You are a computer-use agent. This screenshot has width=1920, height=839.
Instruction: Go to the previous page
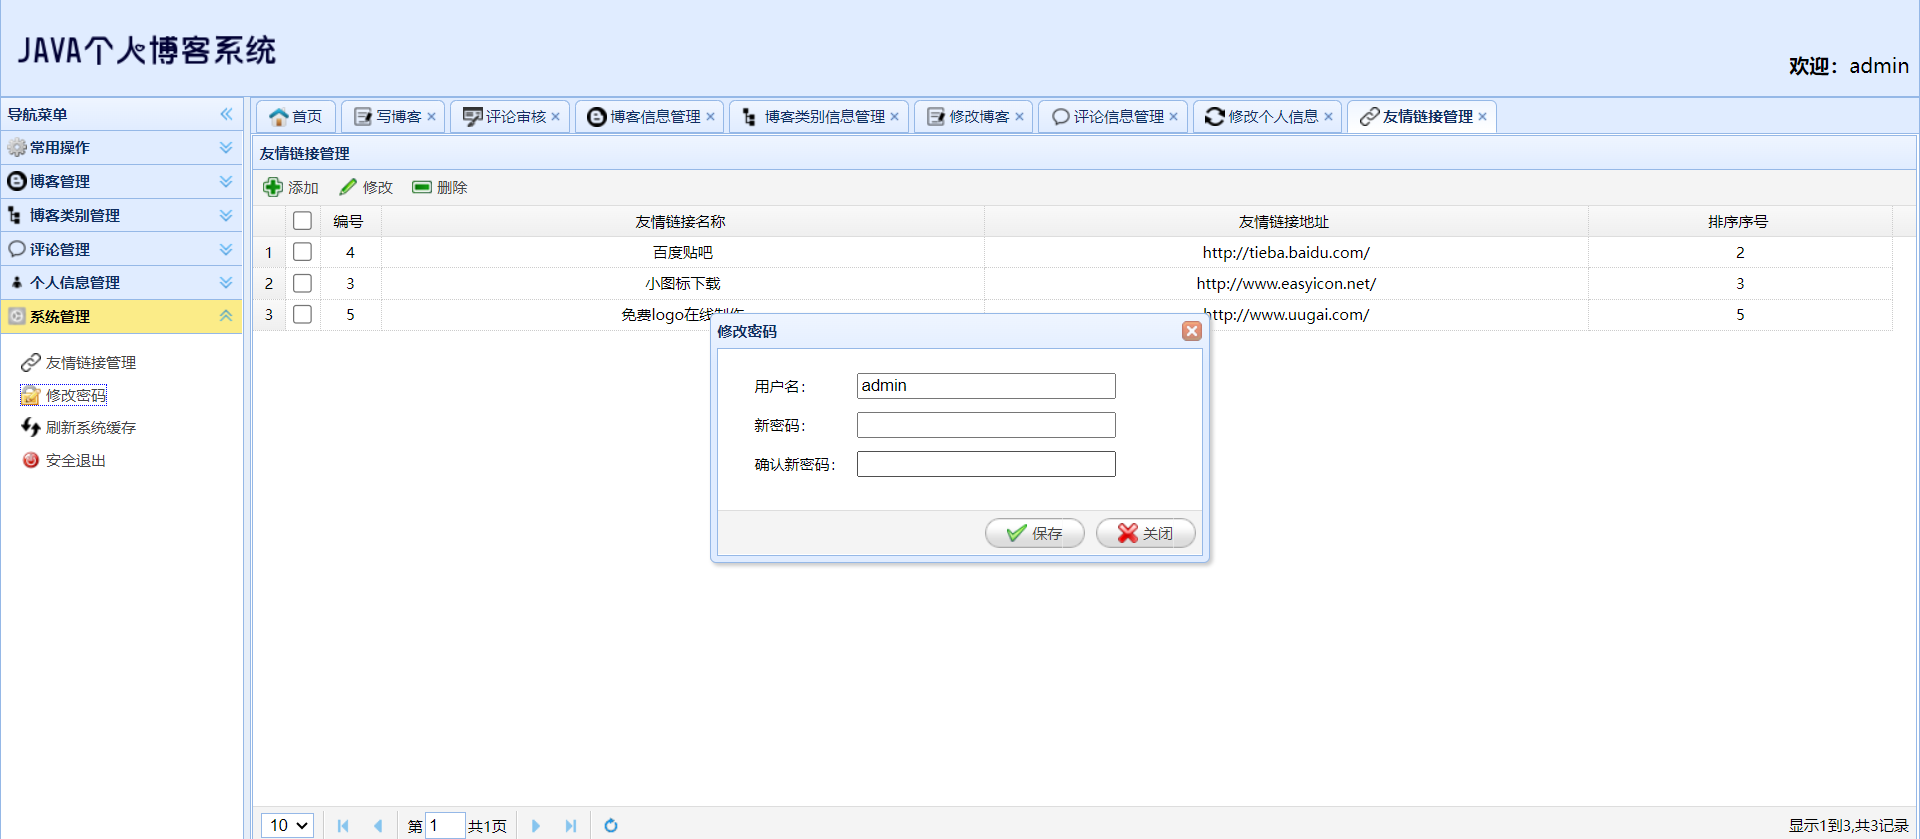[x=378, y=825]
